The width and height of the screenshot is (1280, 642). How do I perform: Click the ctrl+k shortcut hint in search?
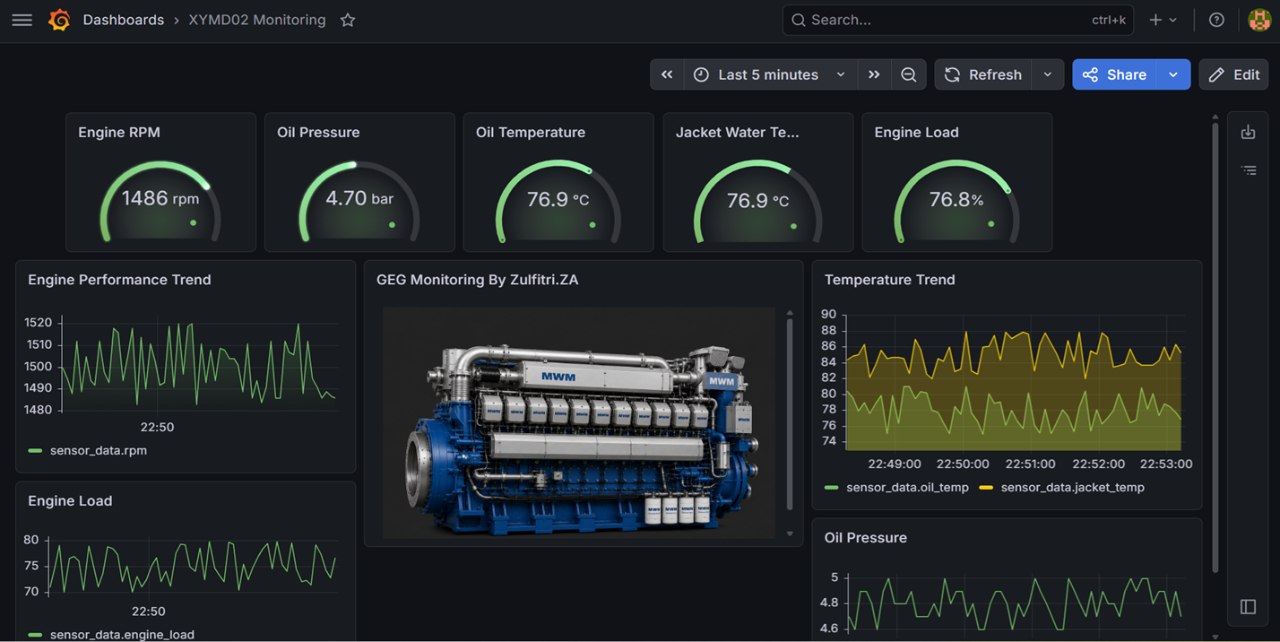[1108, 20]
